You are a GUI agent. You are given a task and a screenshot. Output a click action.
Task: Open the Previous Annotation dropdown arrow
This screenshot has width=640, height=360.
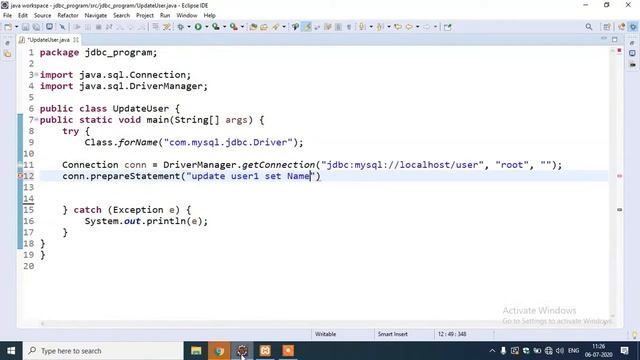click(x=389, y=27)
